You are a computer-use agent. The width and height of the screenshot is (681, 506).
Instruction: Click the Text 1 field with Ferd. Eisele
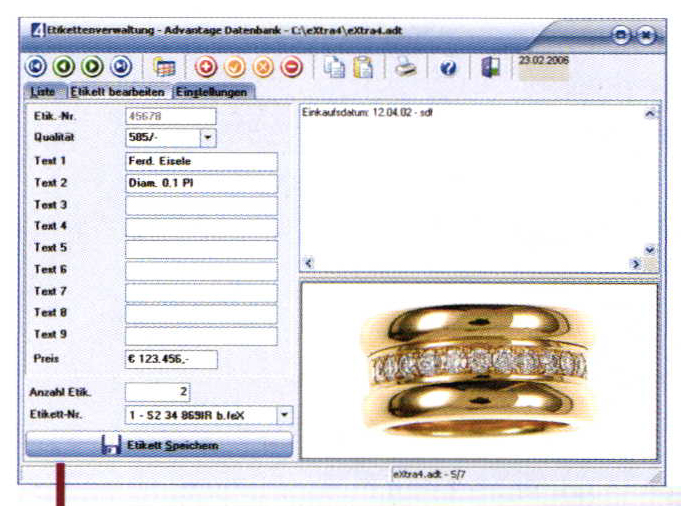click(201, 162)
